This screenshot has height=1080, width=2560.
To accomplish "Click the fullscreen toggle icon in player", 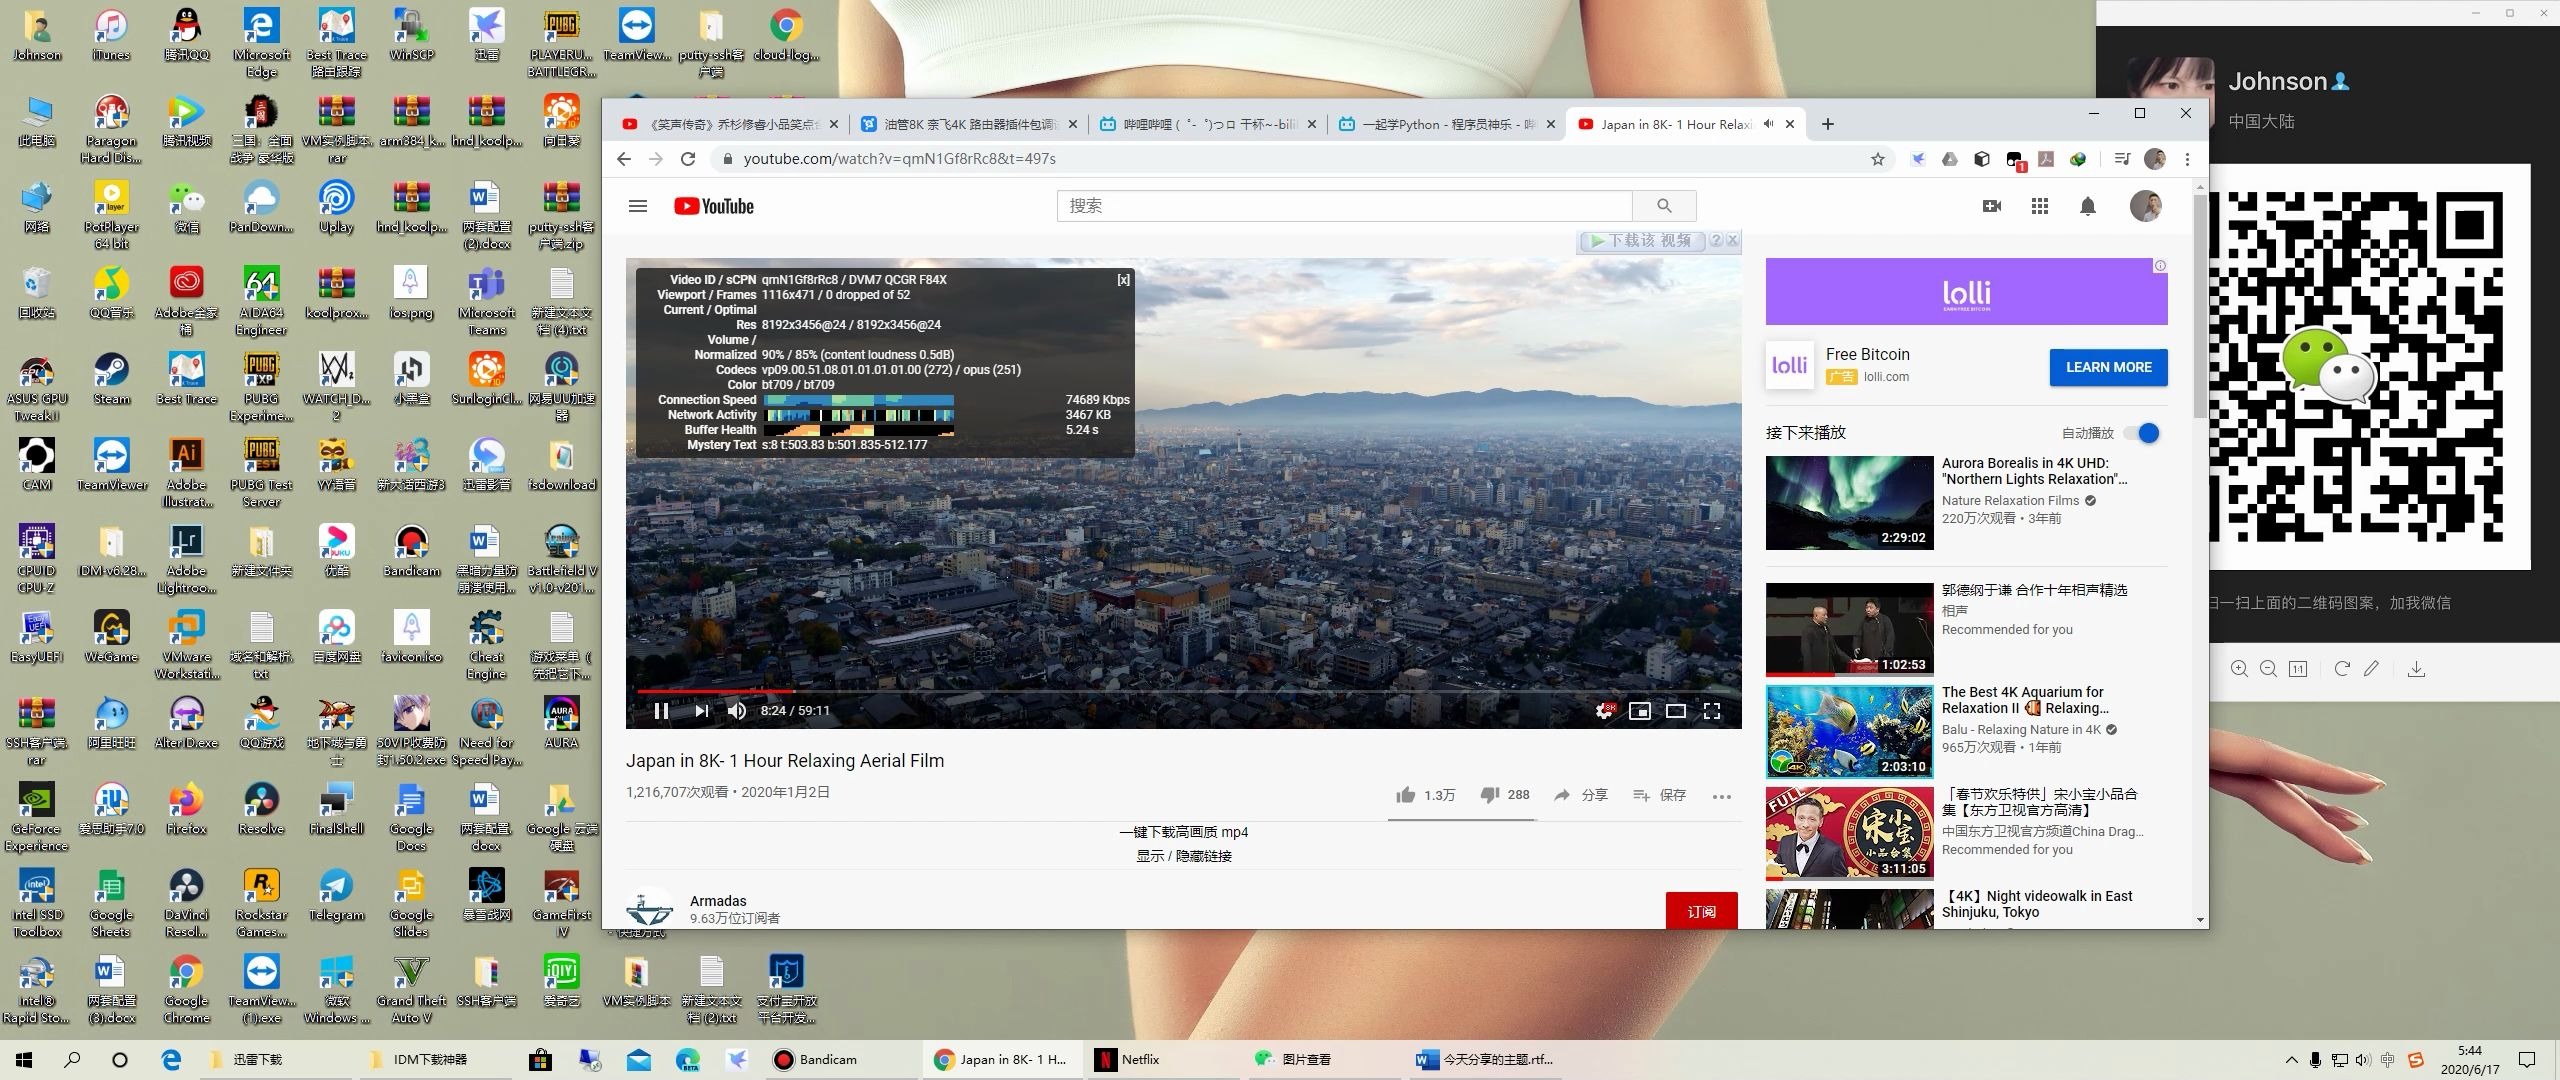I will 1711,710.
